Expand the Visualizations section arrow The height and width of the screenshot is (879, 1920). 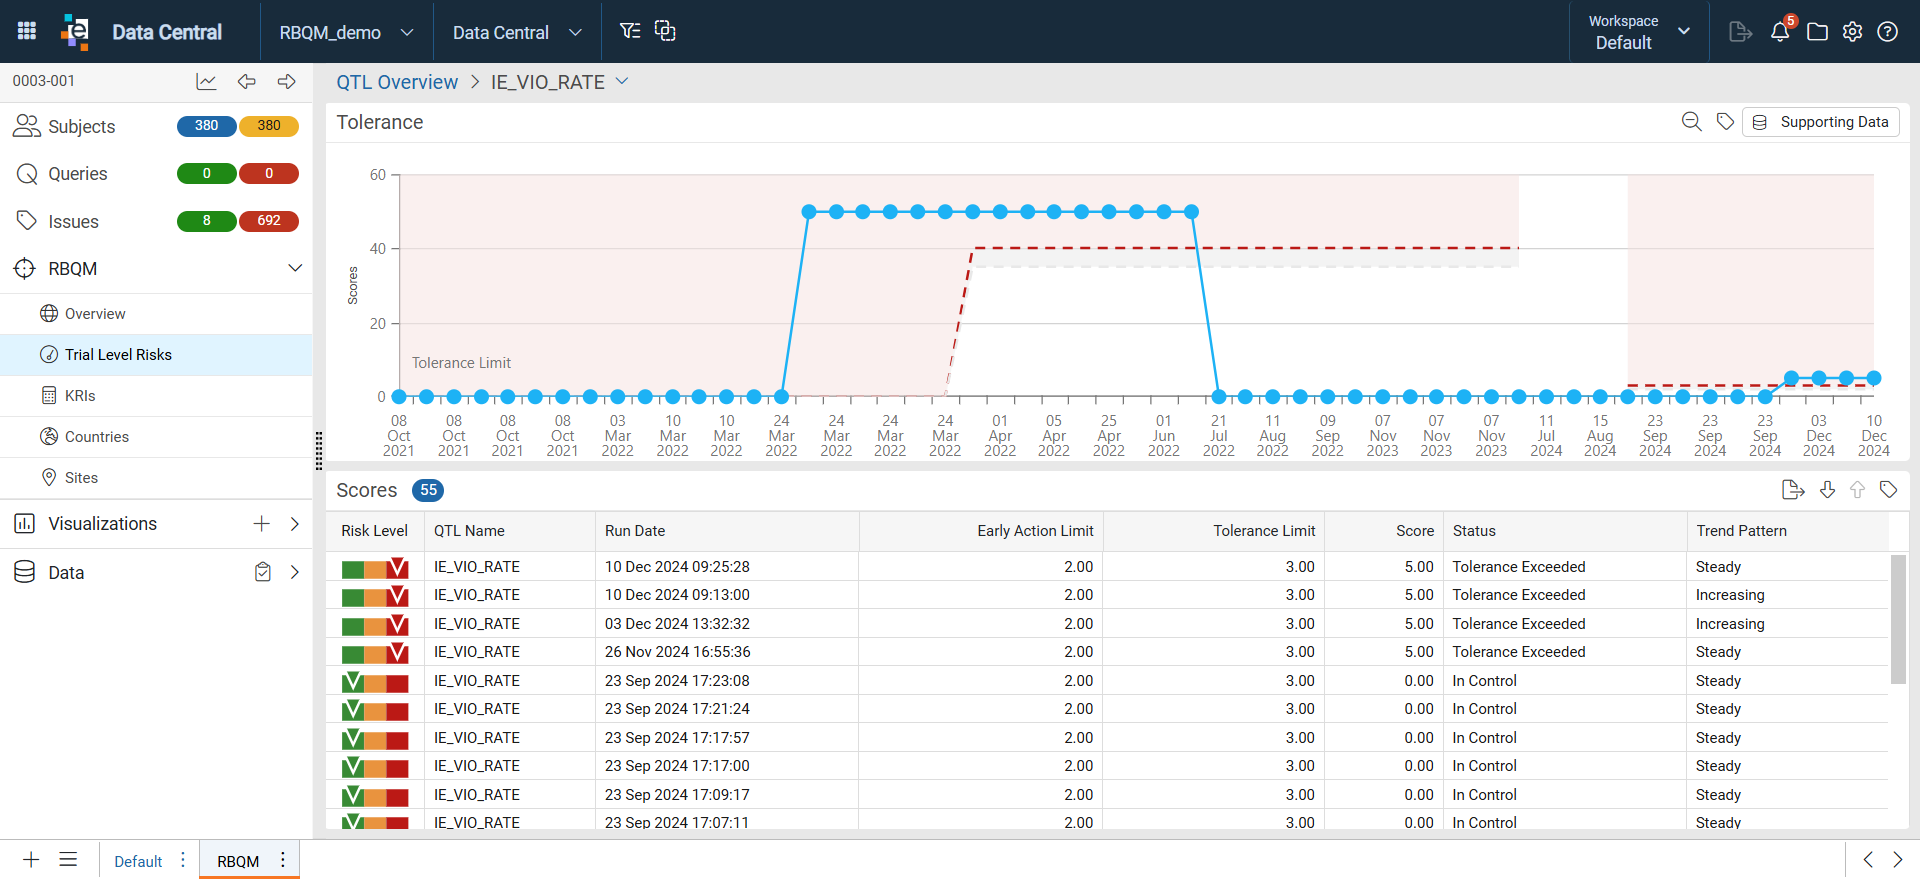click(x=295, y=524)
